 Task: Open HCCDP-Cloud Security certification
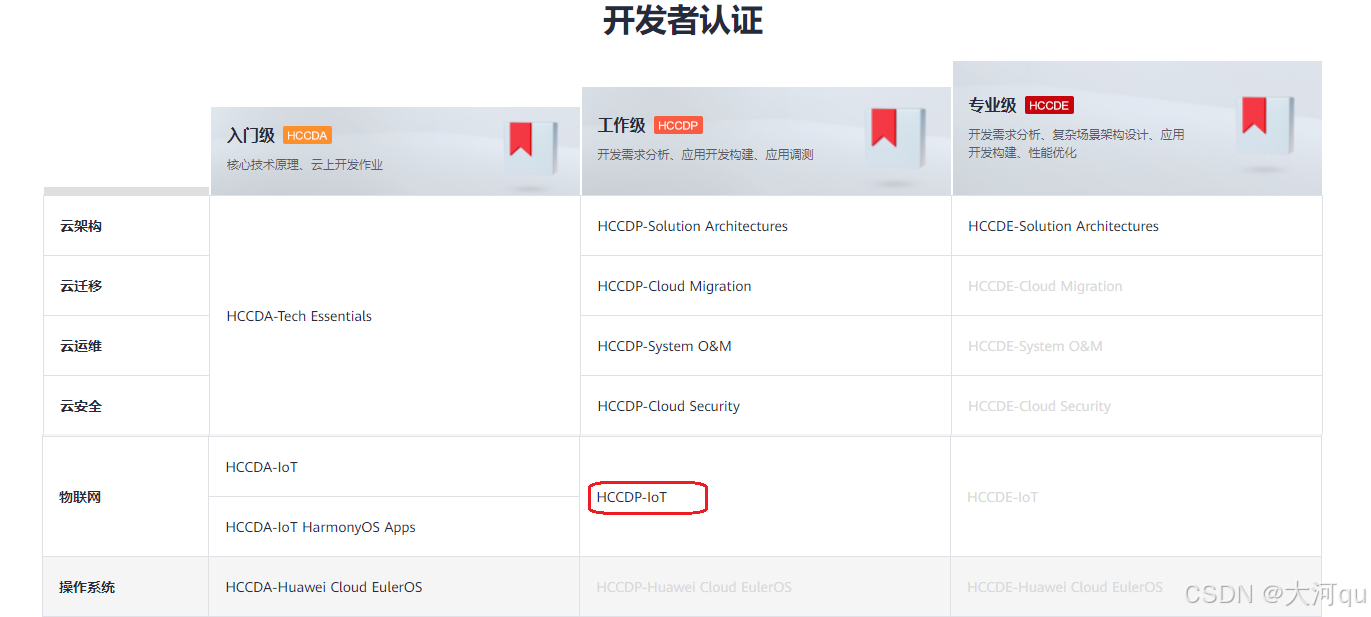coord(669,406)
